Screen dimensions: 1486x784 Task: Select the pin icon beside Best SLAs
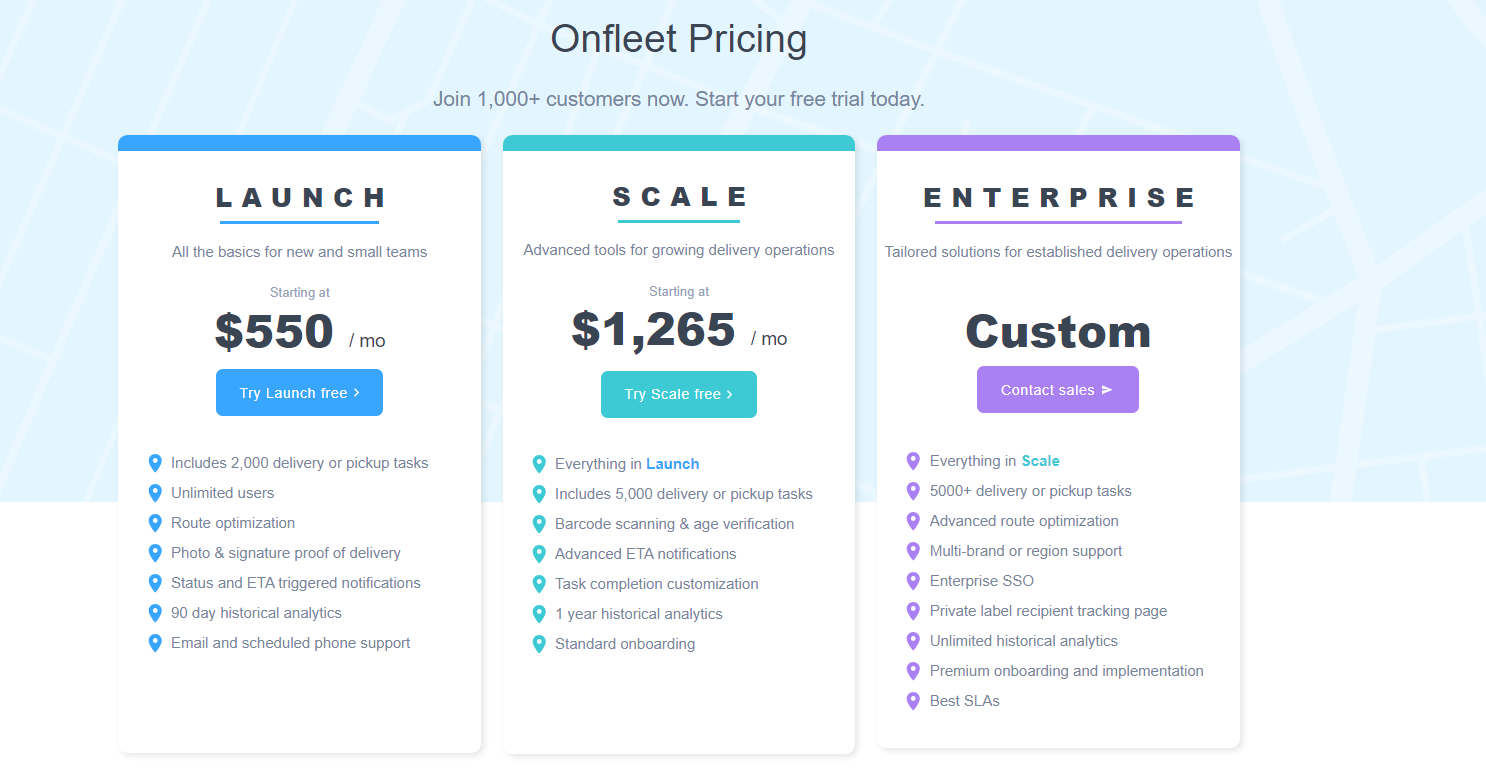coord(913,700)
